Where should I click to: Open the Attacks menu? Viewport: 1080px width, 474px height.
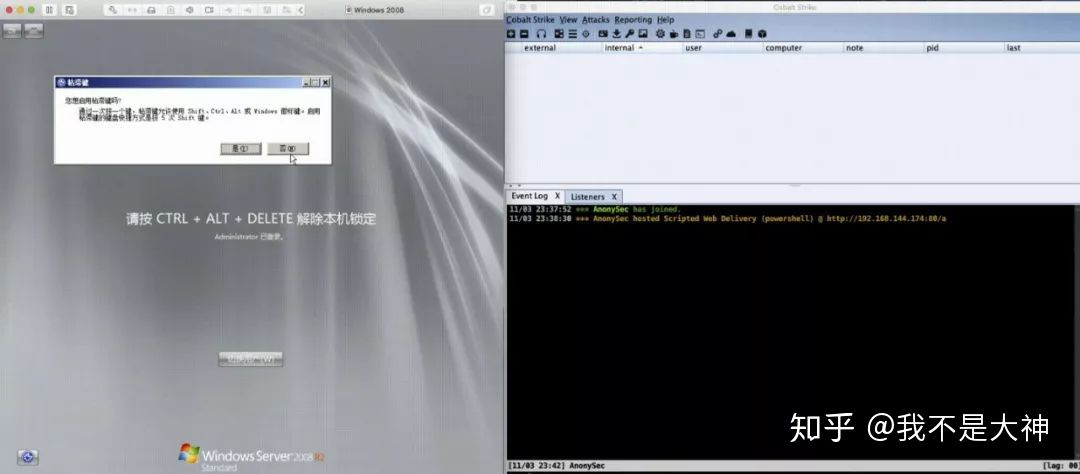pyautogui.click(x=596, y=20)
